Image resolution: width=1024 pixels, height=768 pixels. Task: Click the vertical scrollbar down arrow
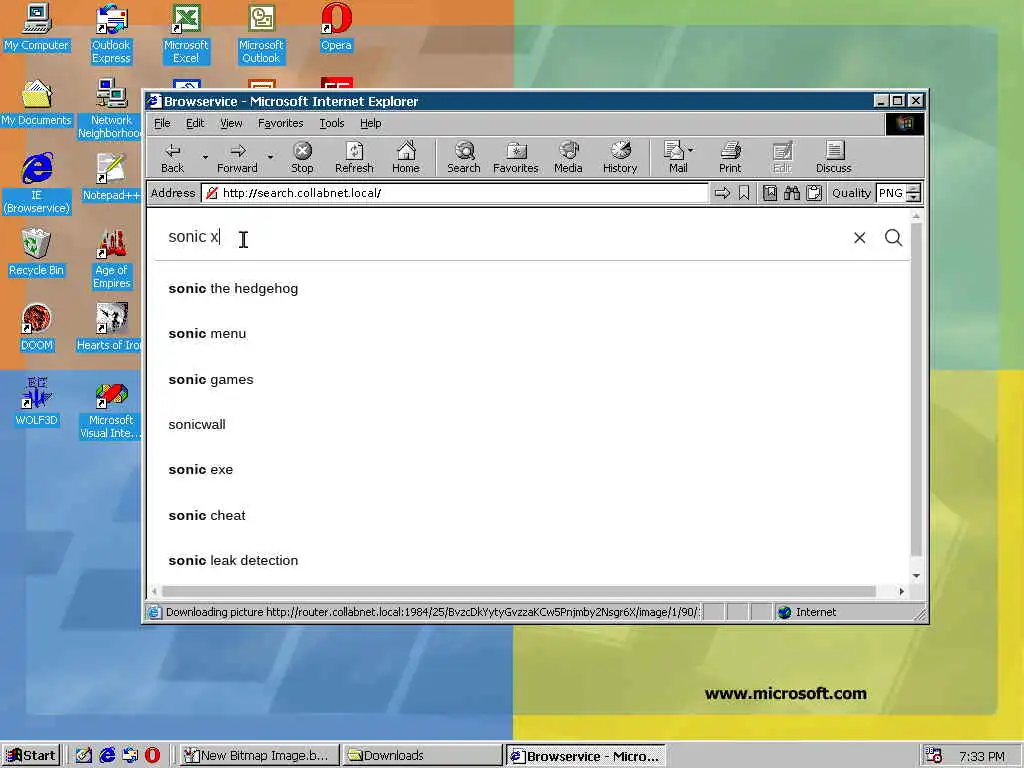coord(916,575)
